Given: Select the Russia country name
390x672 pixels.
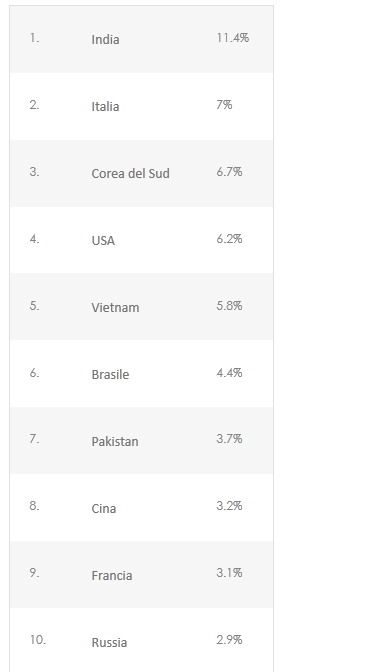Looking at the screenshot, I should tap(109, 642).
